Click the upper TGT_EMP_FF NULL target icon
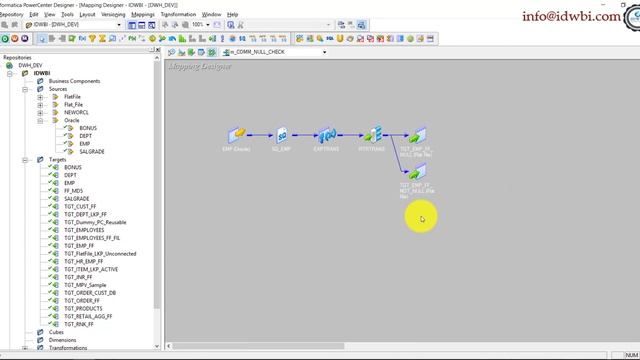 417,135
